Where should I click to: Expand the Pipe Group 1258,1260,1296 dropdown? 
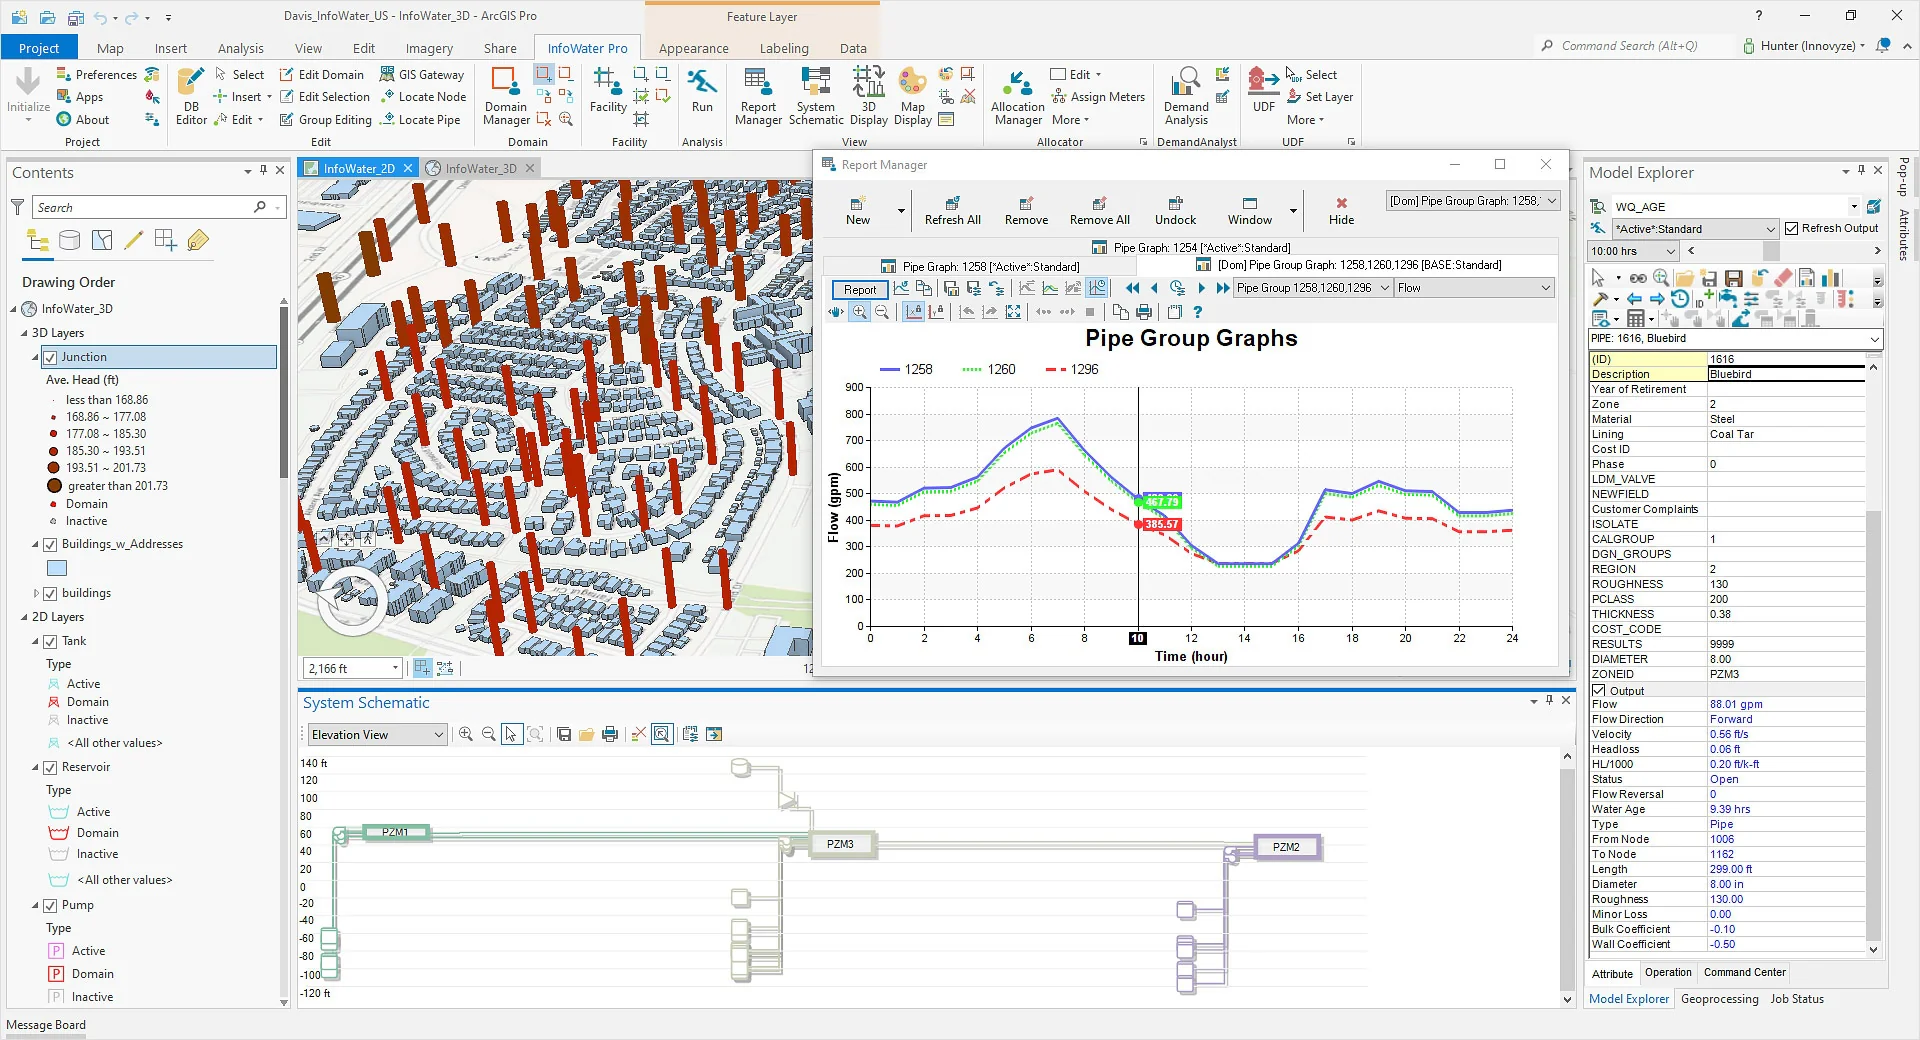pyautogui.click(x=1385, y=288)
